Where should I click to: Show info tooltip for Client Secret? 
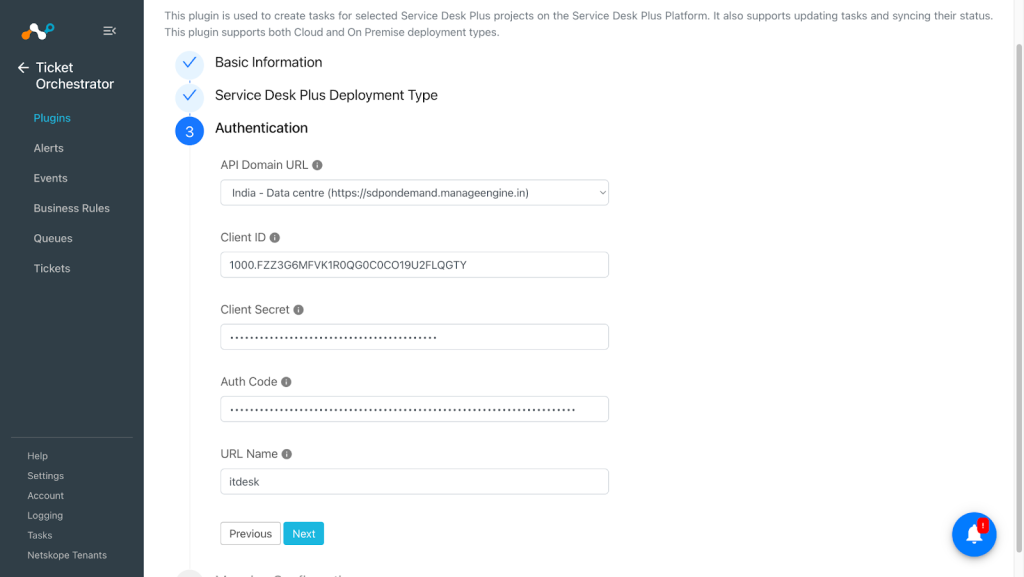point(298,310)
